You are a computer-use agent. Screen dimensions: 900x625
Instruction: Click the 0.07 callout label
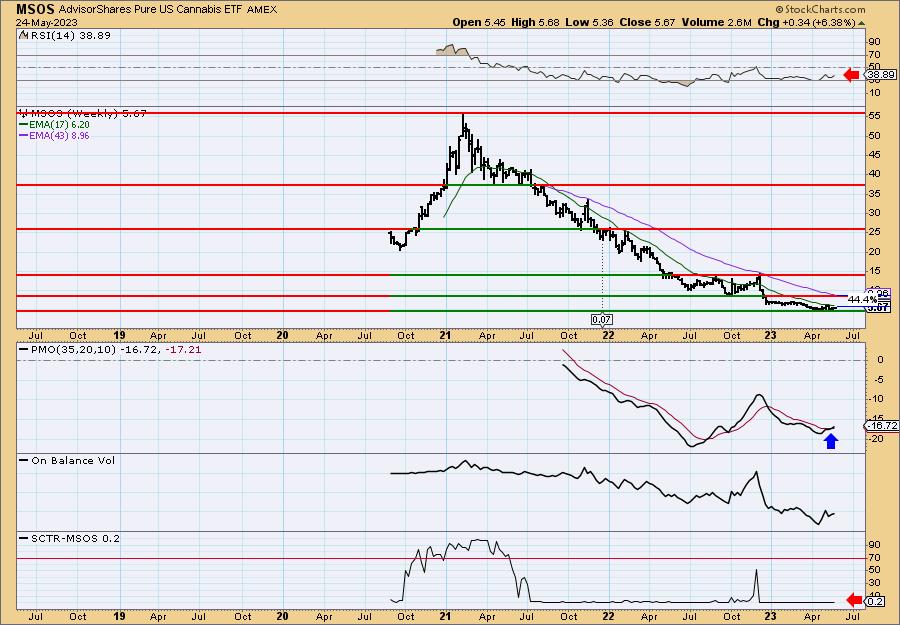coord(602,319)
